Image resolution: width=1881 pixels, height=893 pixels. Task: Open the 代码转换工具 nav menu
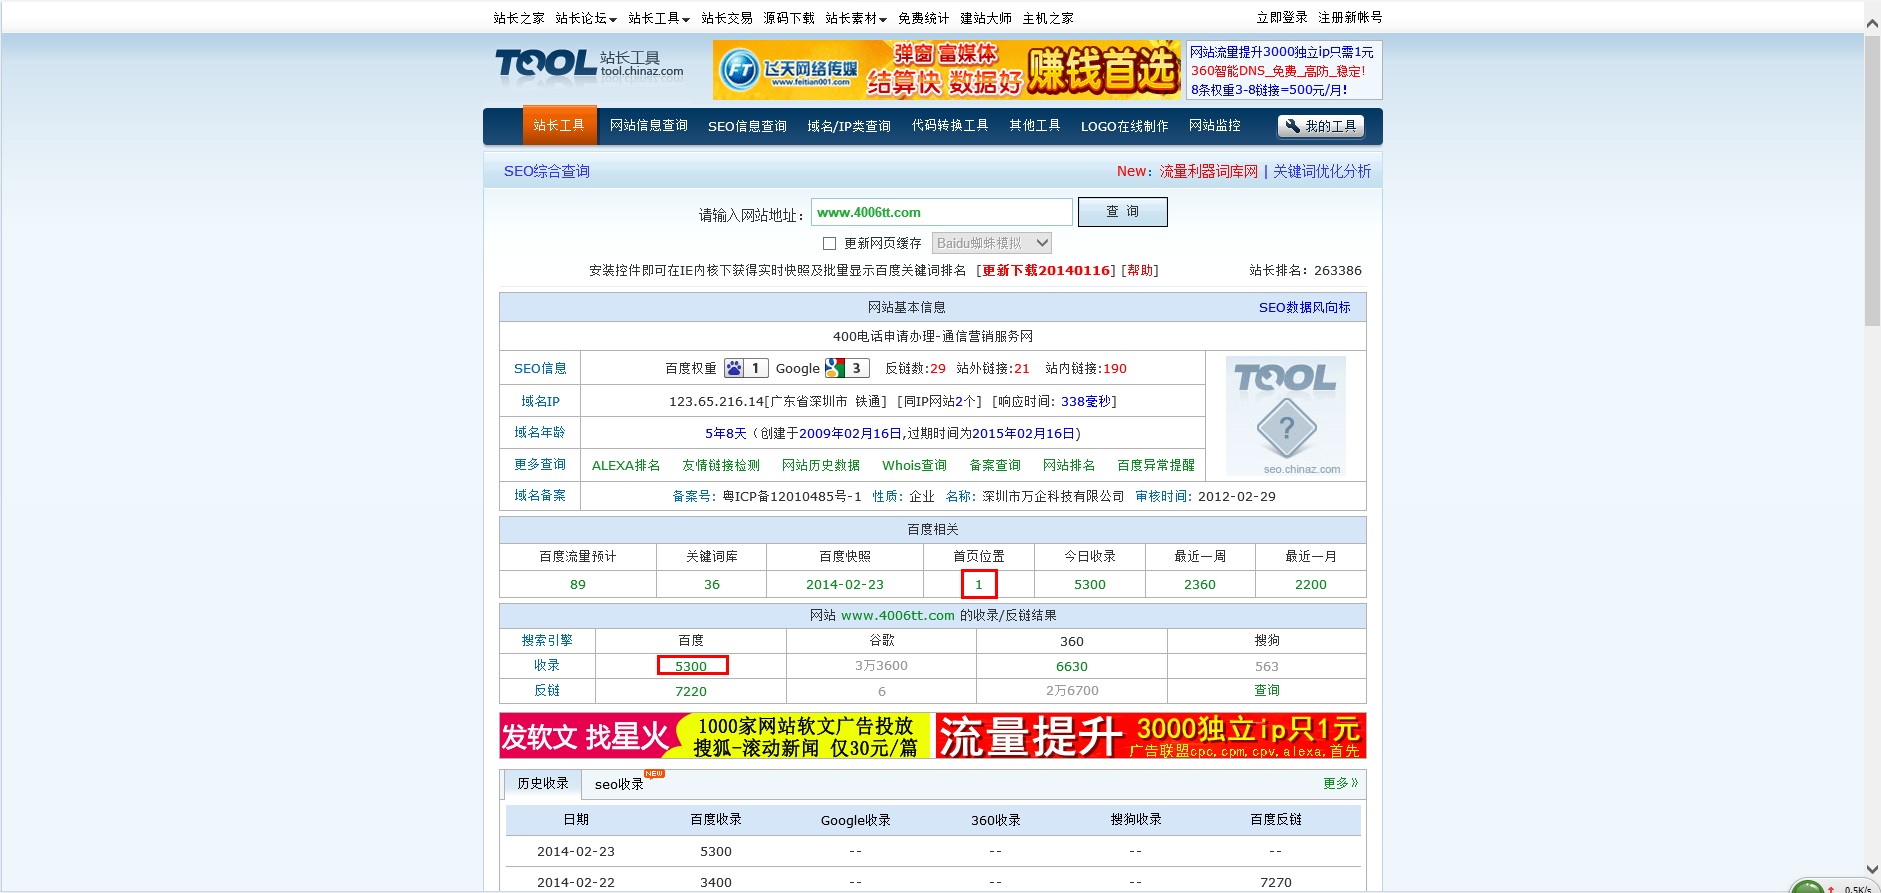[x=950, y=126]
